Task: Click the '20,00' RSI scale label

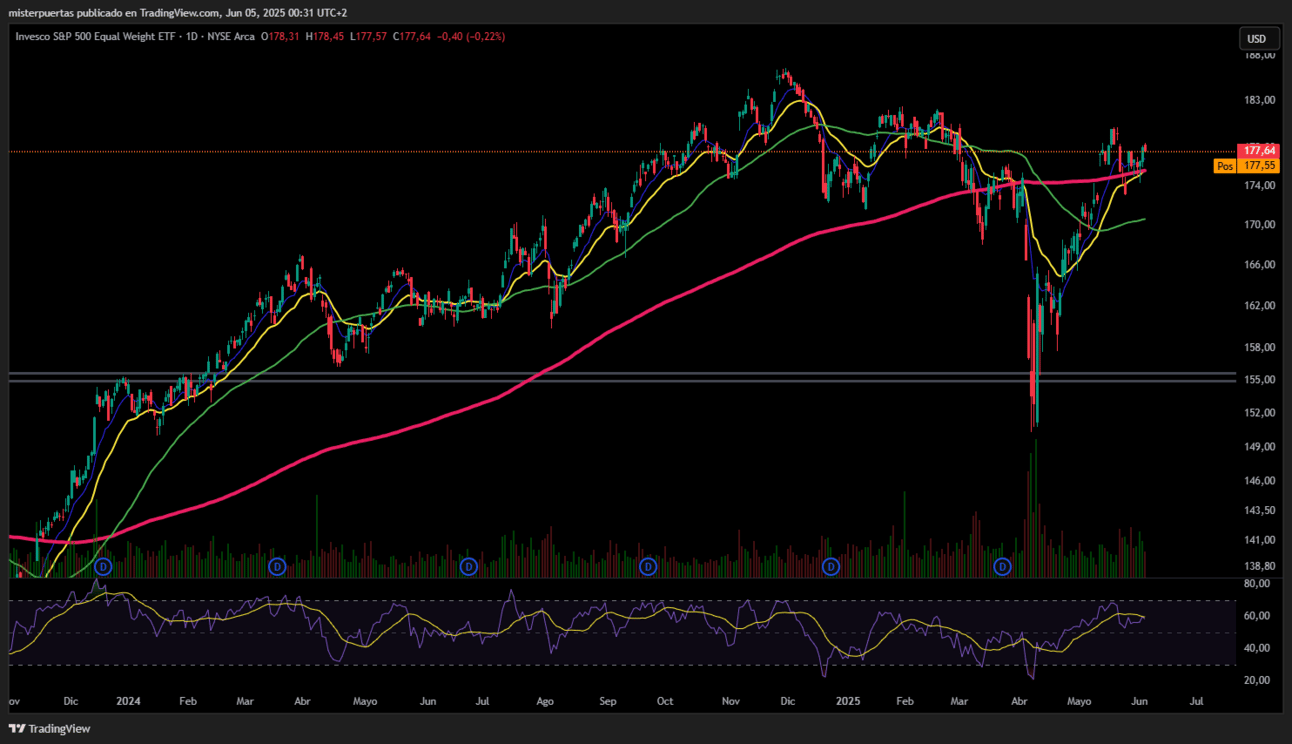Action: [x=1257, y=680]
